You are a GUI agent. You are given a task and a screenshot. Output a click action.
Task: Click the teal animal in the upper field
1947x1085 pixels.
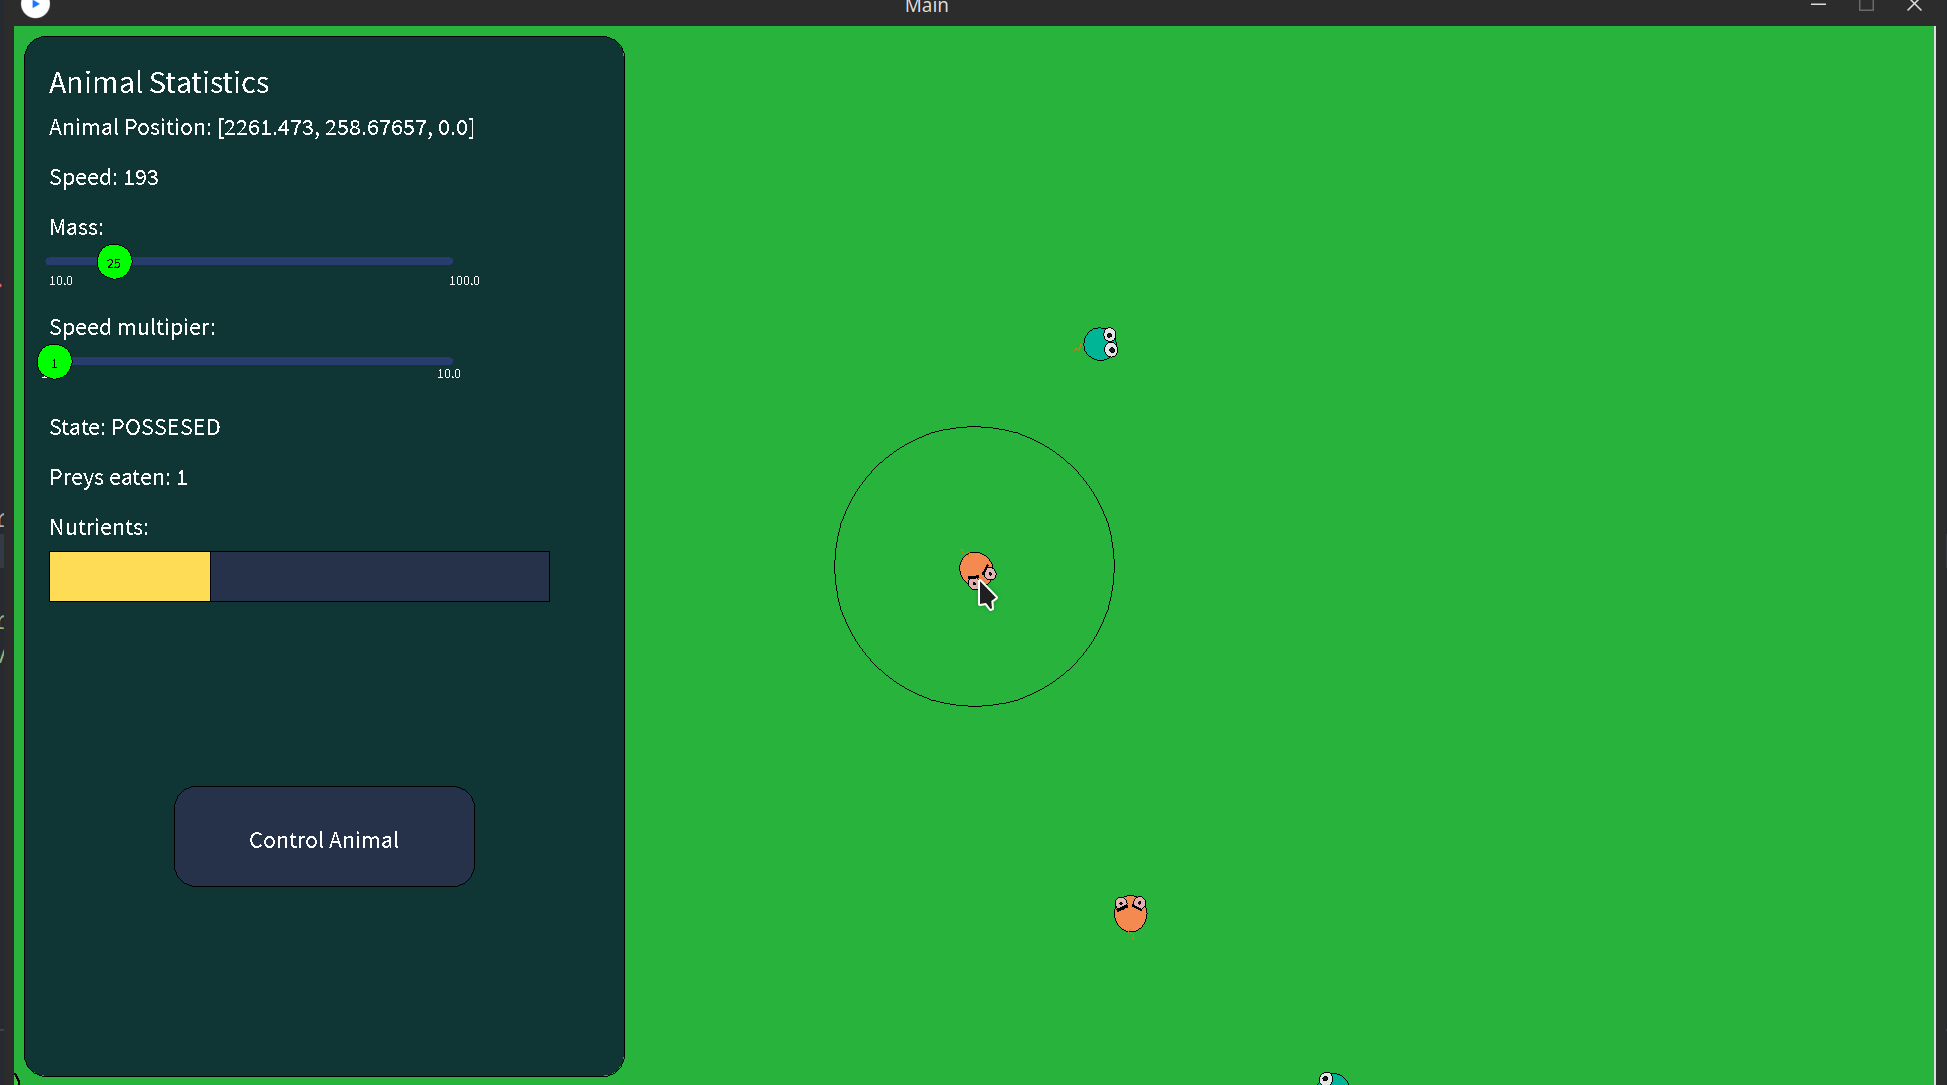(x=1100, y=344)
